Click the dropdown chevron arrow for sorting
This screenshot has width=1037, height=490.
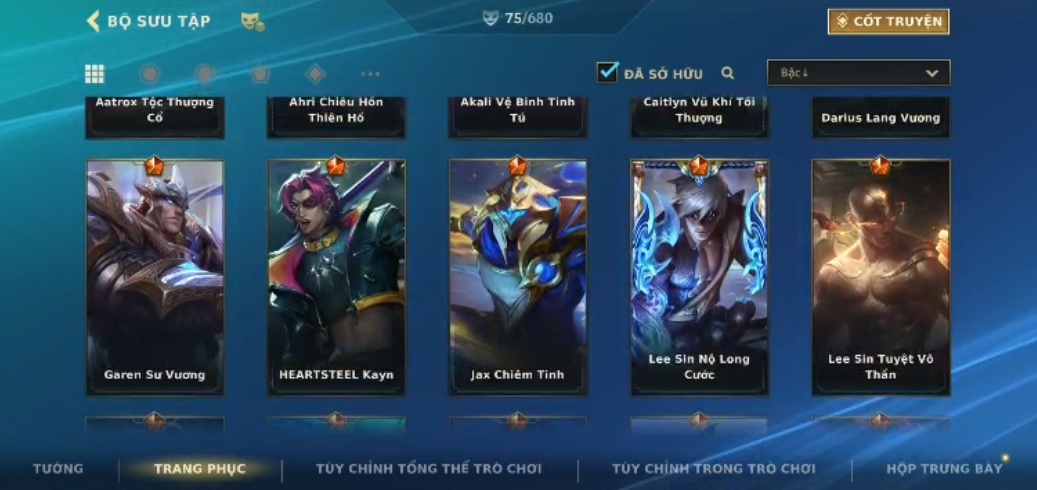pyautogui.click(x=932, y=73)
